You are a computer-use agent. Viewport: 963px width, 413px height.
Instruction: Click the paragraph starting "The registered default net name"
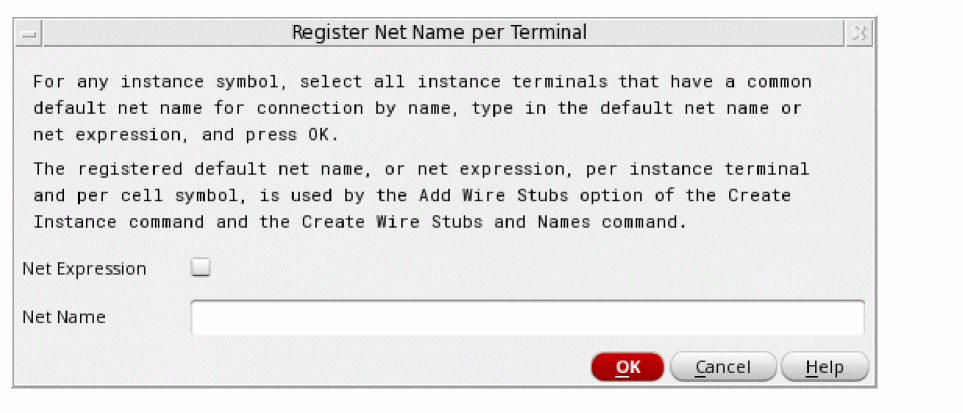(420, 195)
